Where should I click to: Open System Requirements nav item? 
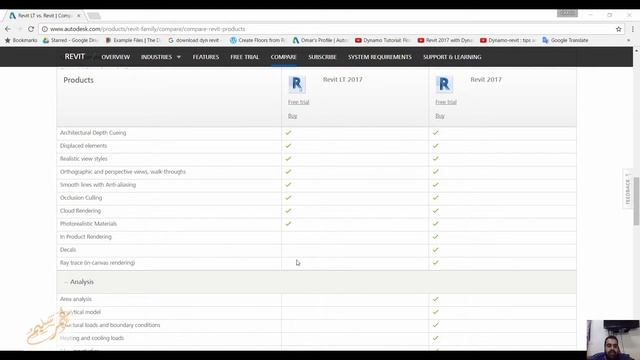click(380, 57)
